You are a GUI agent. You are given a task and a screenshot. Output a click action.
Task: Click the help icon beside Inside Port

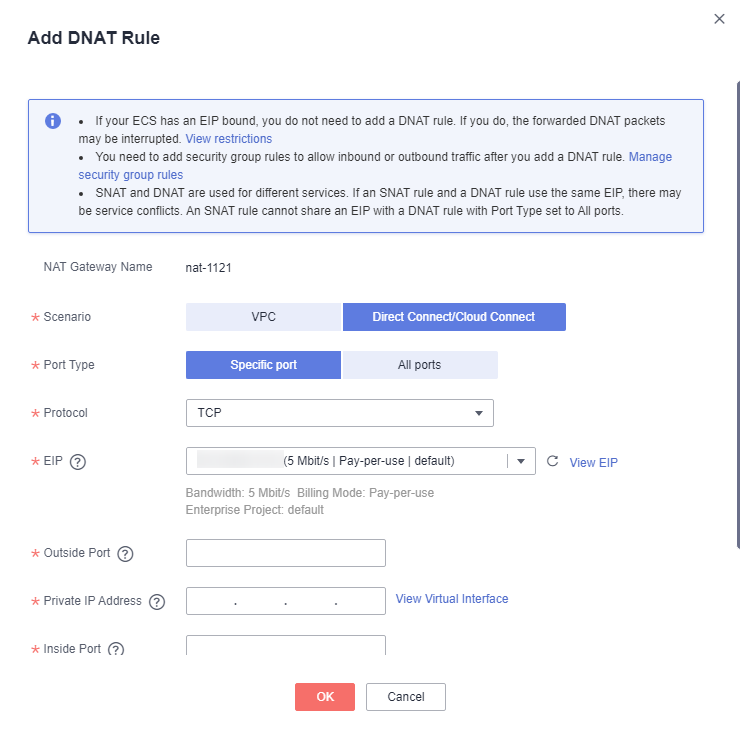(116, 649)
